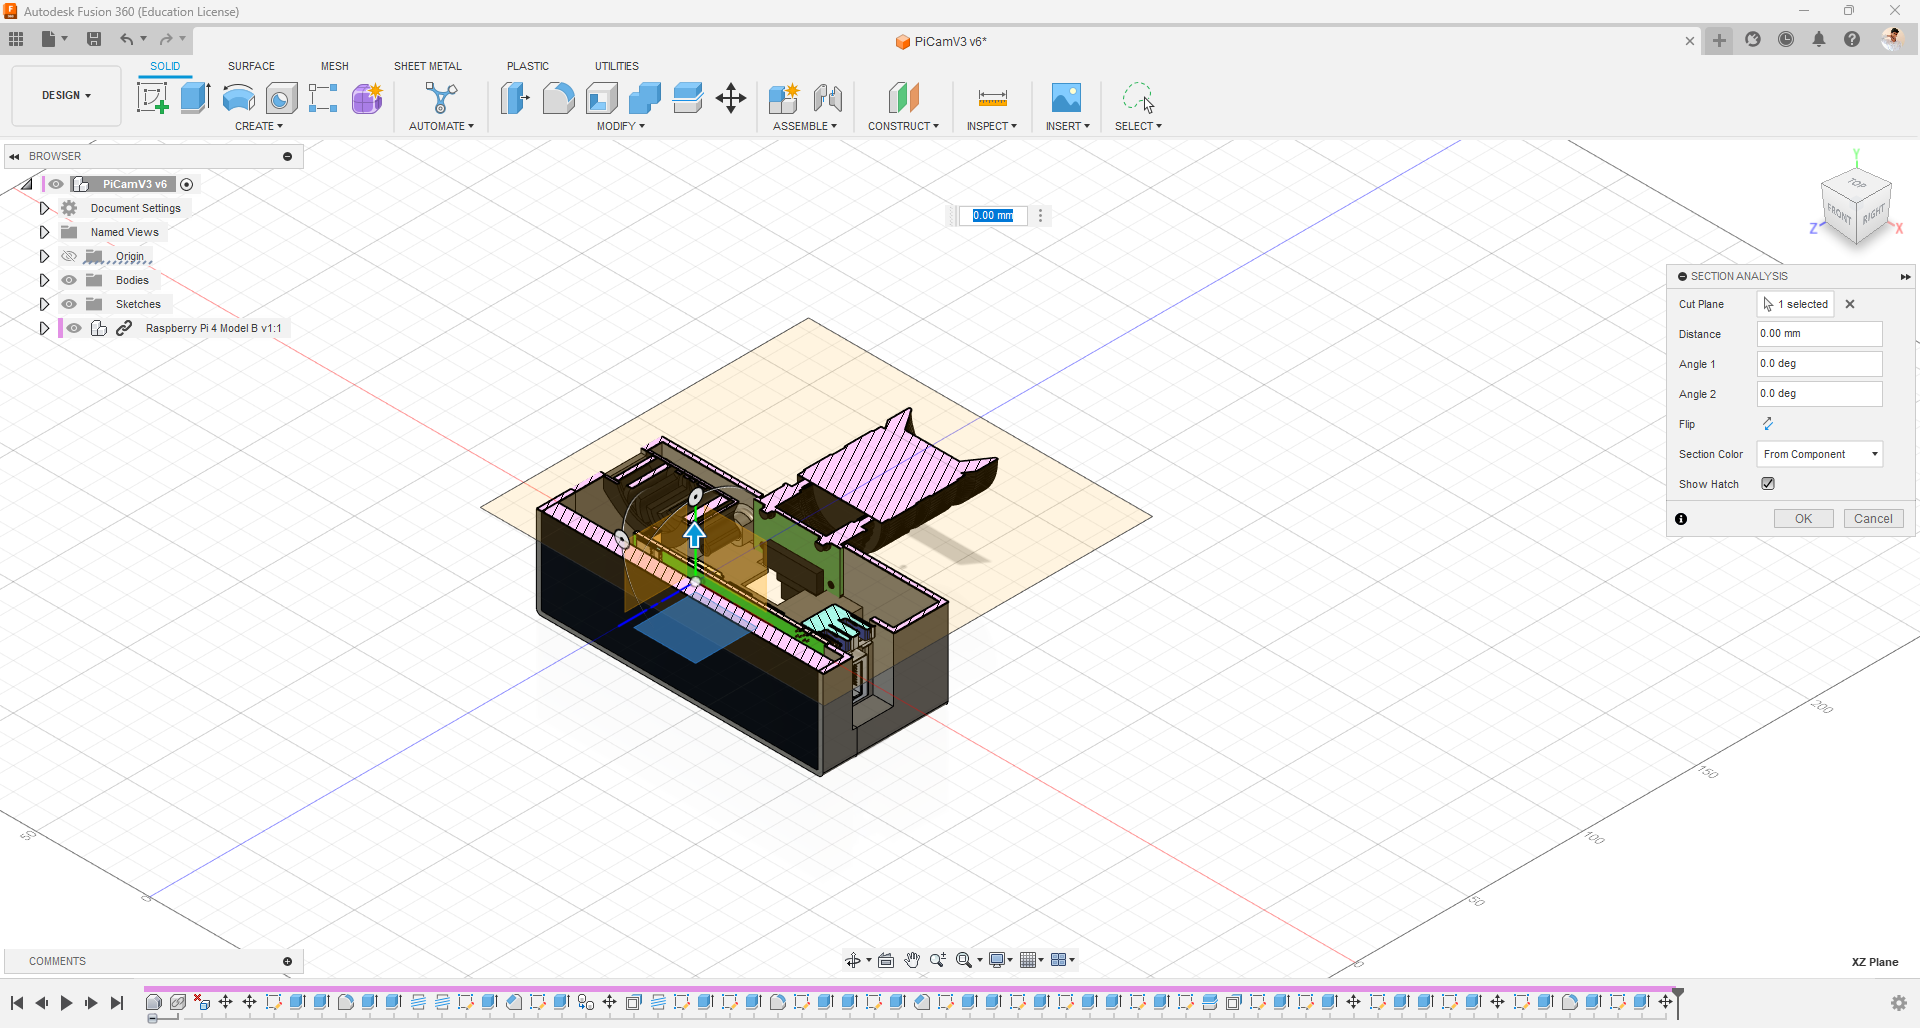
Task: Click the timeline Play button
Action: (66, 1003)
